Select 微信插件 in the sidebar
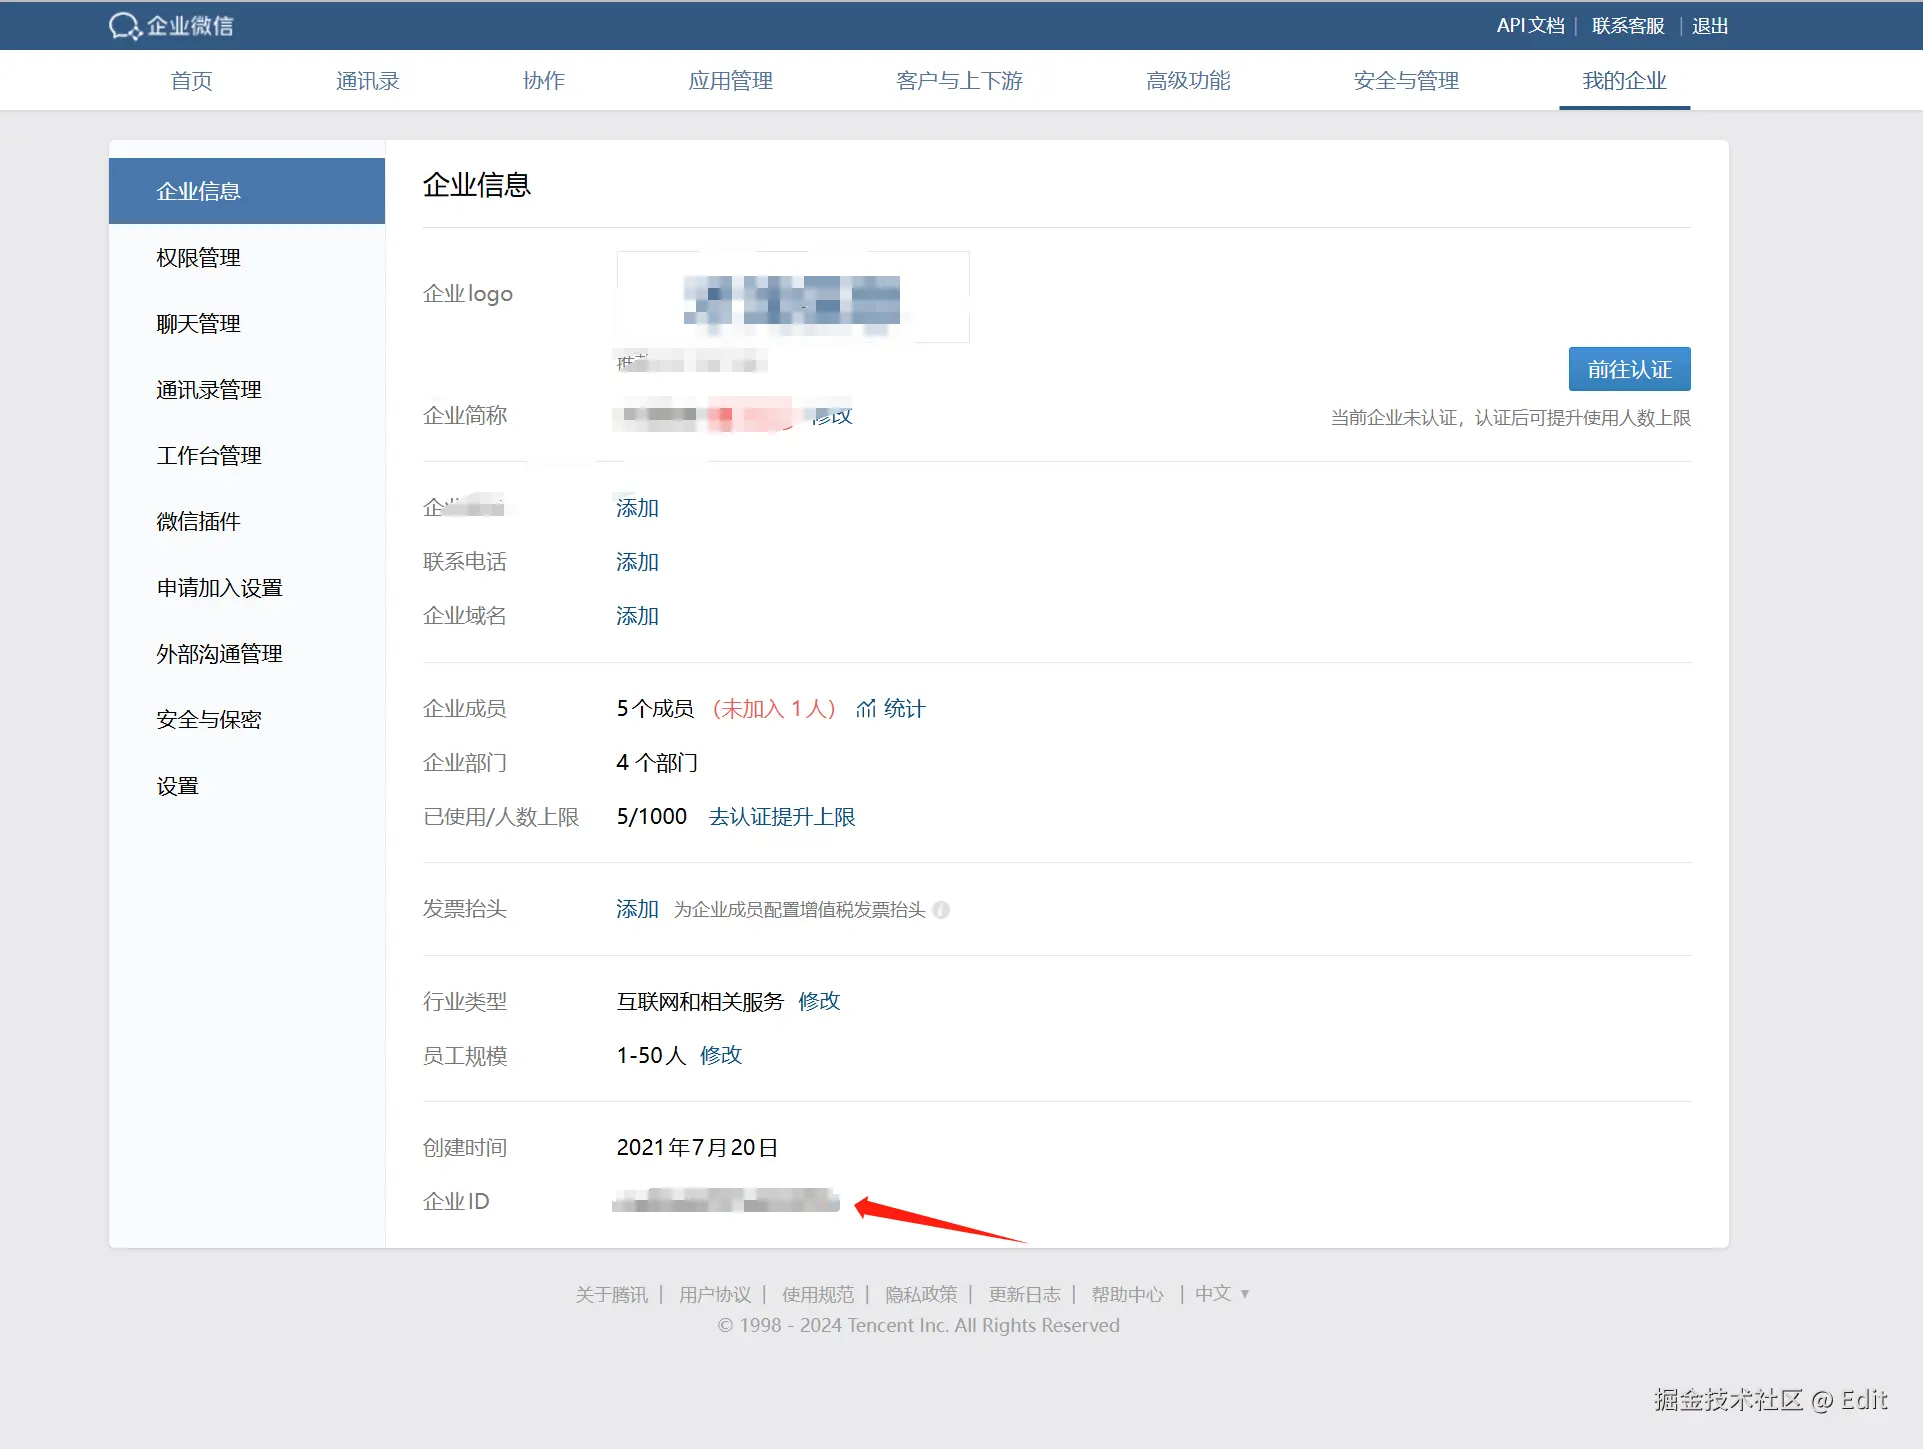Screen dimensions: 1923x1449 (196, 521)
